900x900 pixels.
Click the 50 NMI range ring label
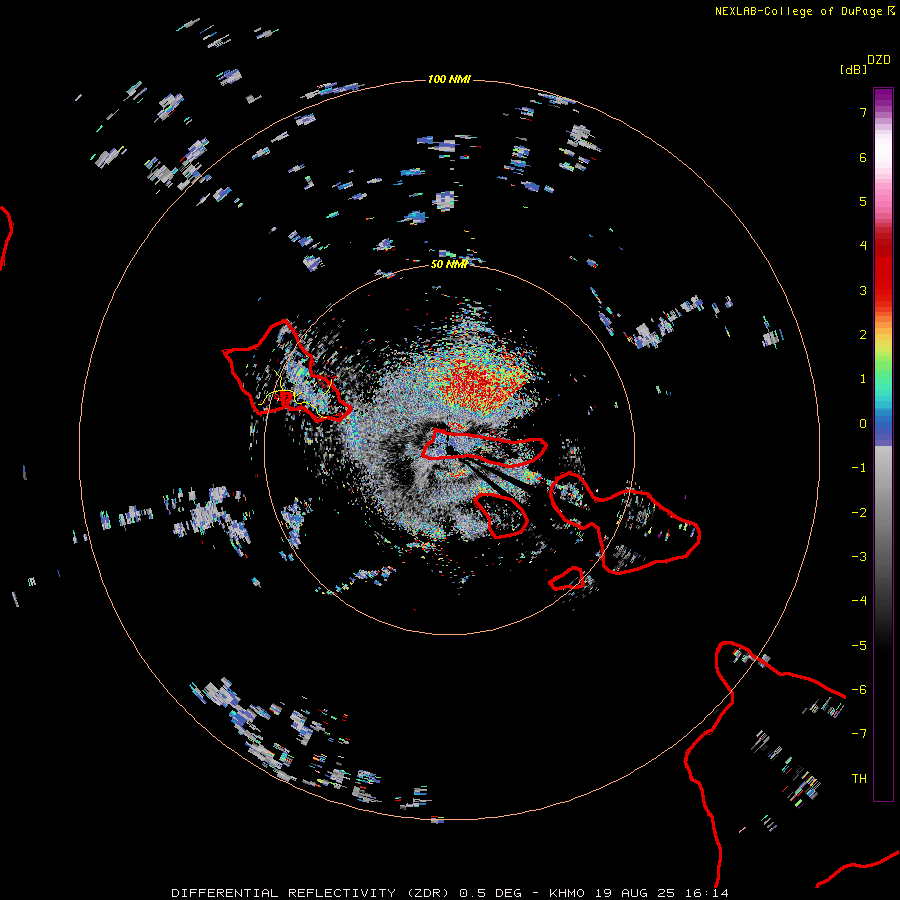[449, 264]
